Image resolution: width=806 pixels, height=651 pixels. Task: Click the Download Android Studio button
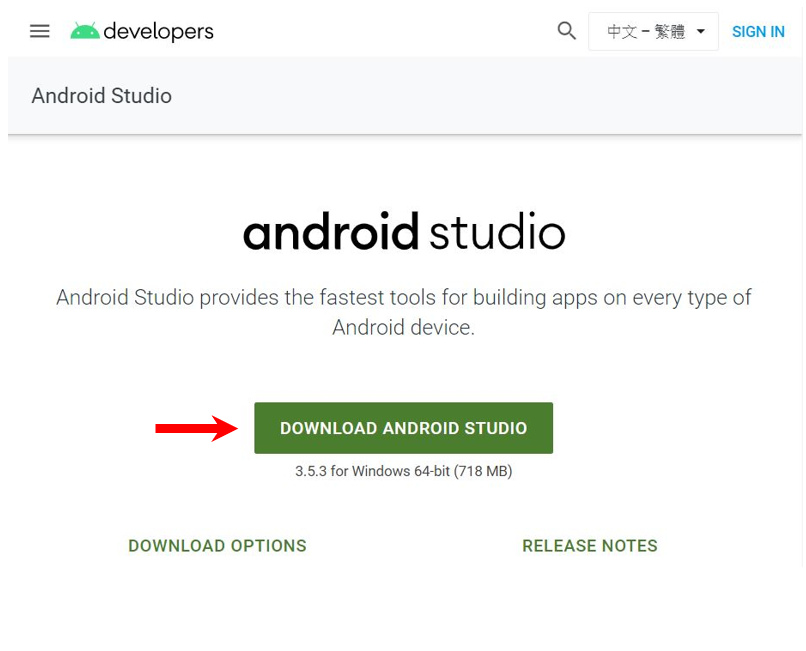[404, 428]
